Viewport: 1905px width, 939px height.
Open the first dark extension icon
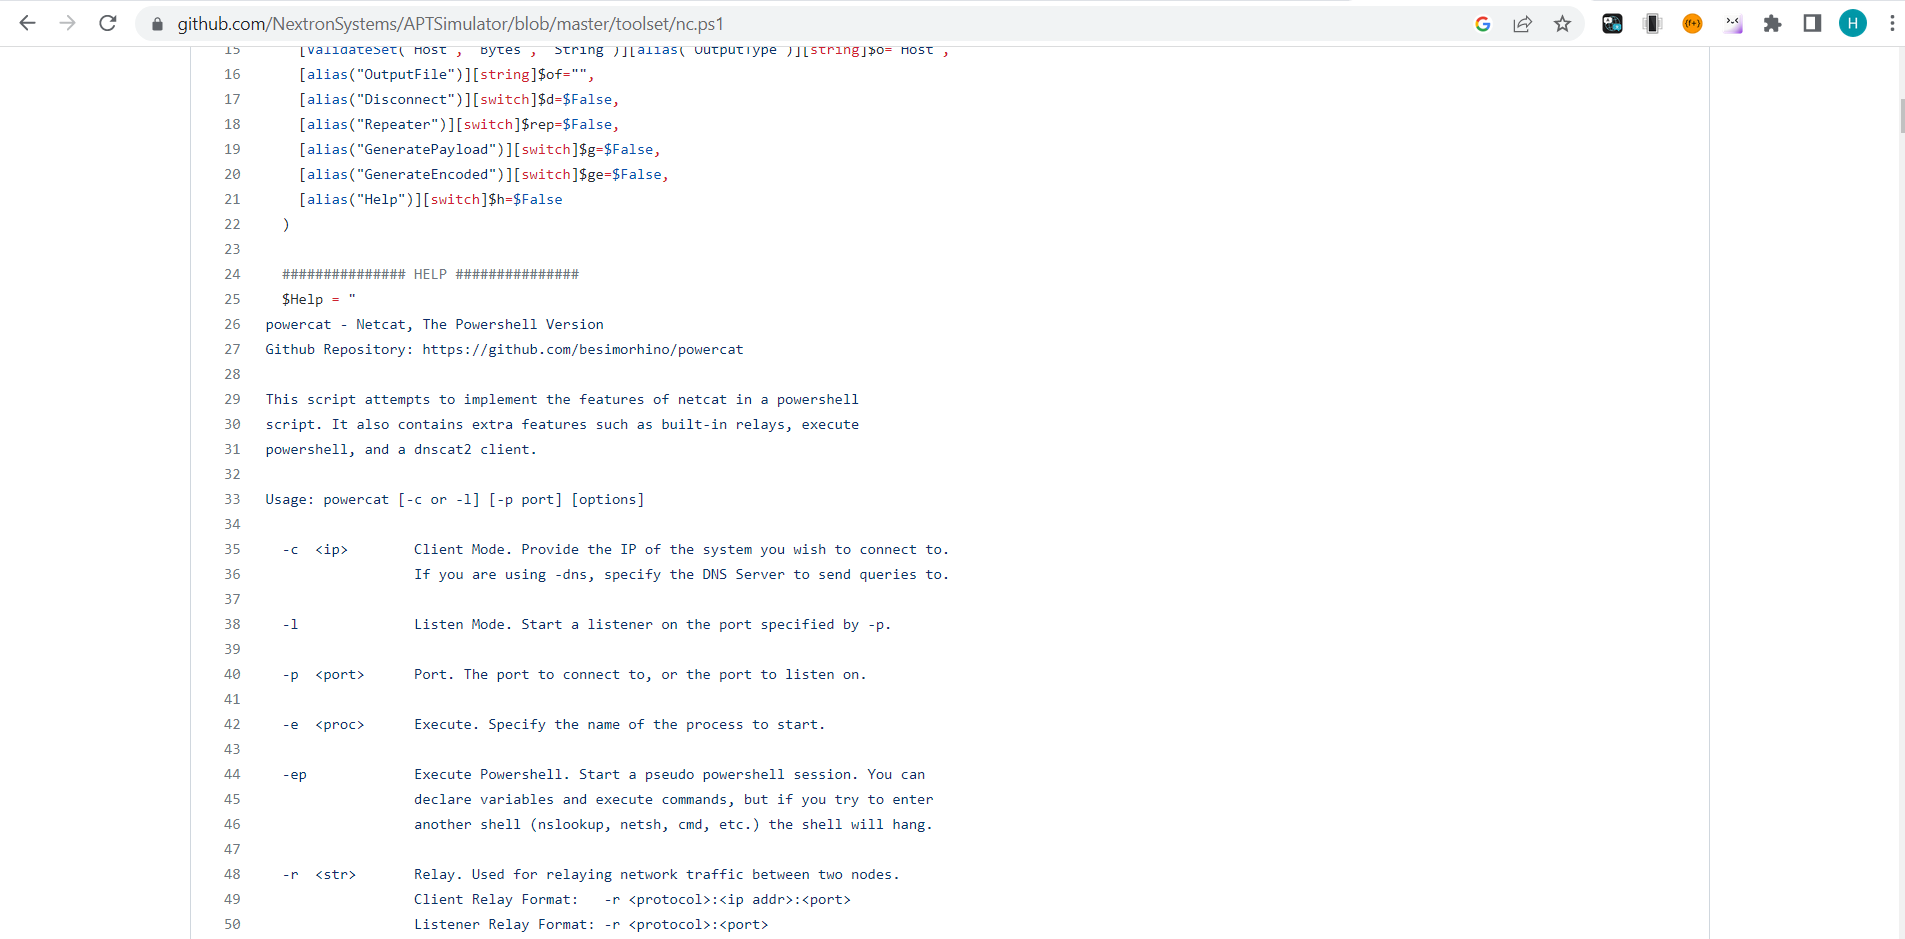[x=1612, y=24]
